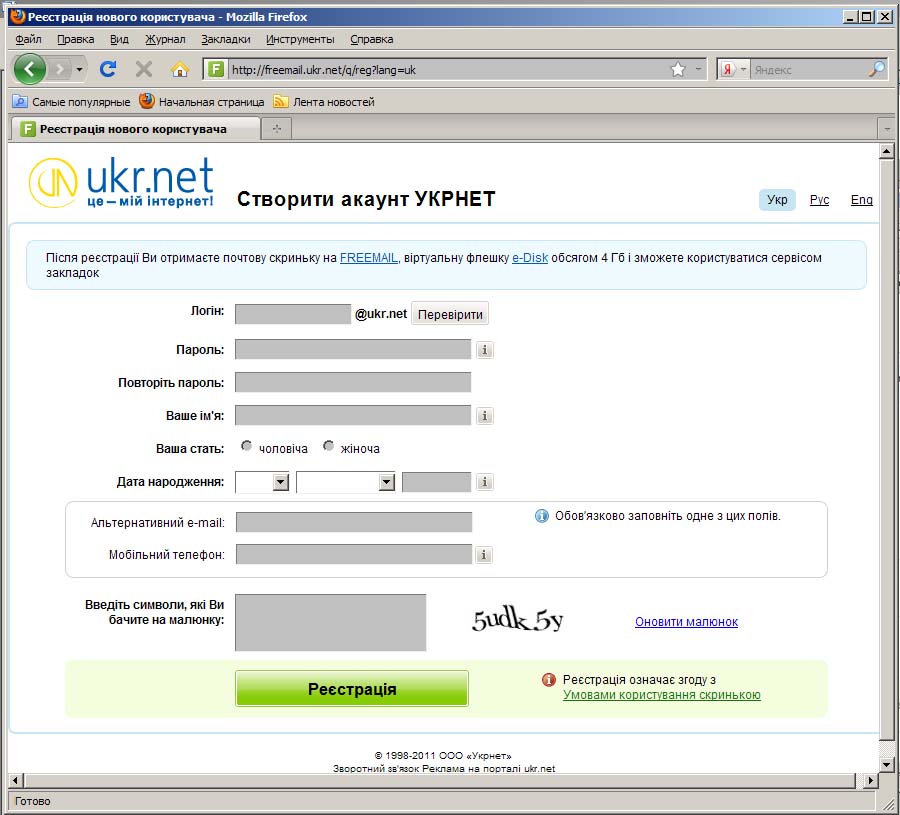
Task: Open the Правка menu
Action: pyautogui.click(x=75, y=39)
